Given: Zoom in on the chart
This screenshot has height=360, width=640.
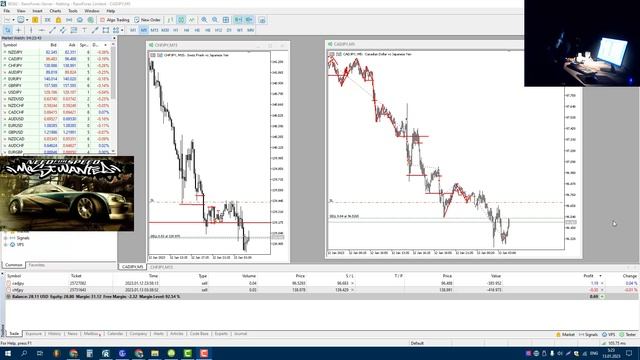Looking at the screenshot, I should click(204, 20).
